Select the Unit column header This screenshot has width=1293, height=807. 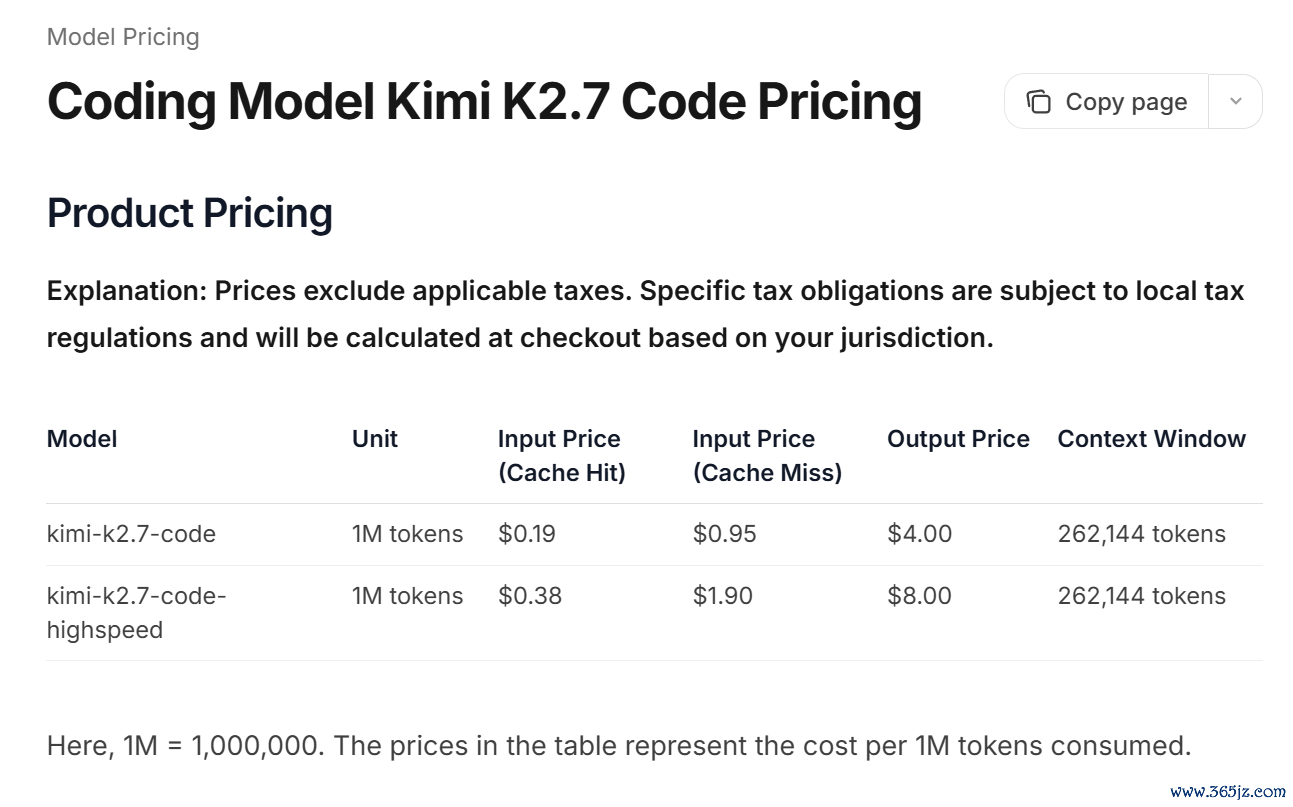pos(375,439)
